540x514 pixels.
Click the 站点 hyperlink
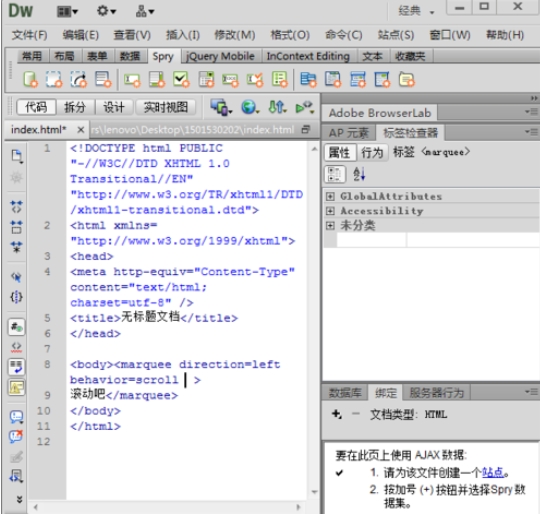click(x=493, y=472)
